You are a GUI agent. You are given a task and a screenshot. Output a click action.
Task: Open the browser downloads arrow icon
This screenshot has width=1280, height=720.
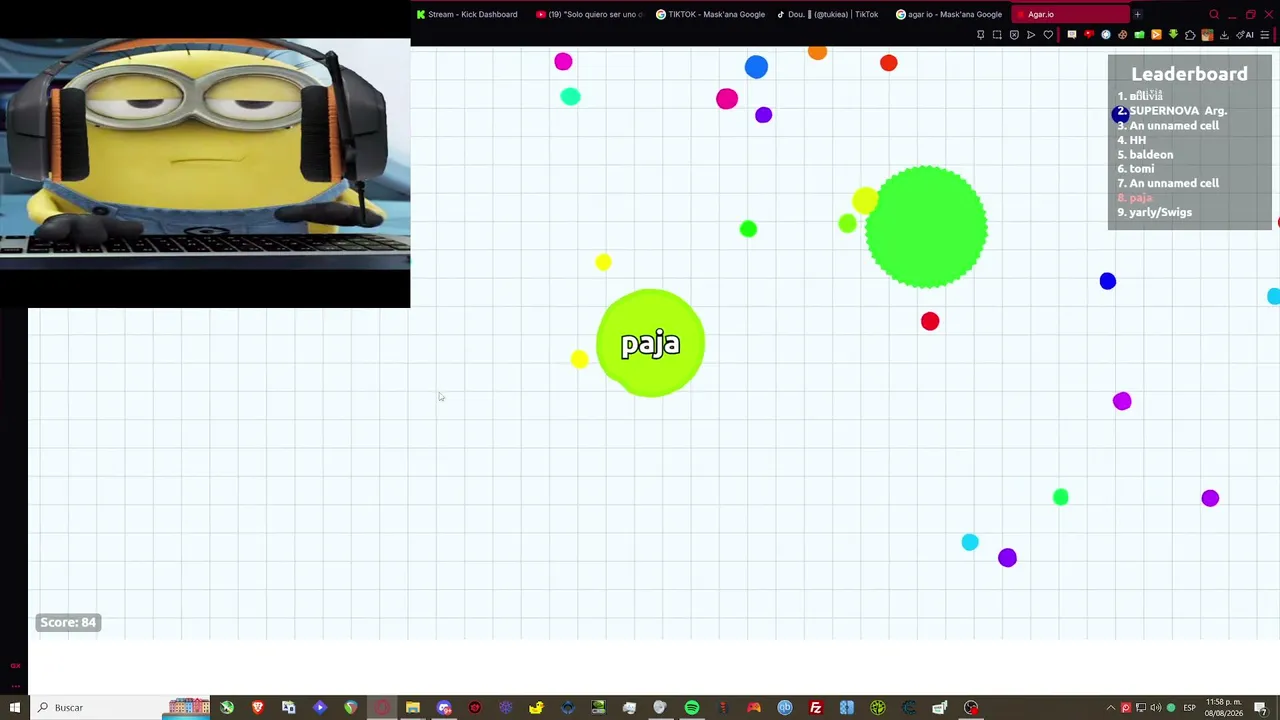[x=1224, y=35]
